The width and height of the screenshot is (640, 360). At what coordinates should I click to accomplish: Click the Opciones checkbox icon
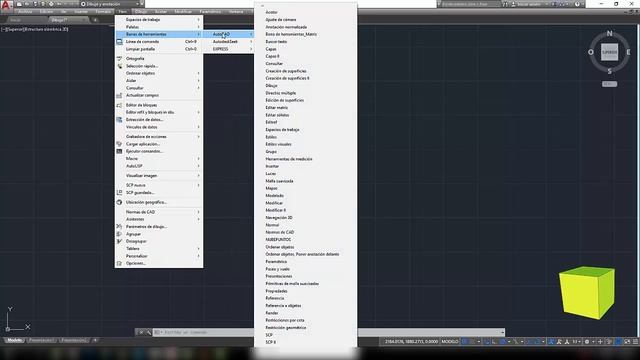(x=119, y=264)
